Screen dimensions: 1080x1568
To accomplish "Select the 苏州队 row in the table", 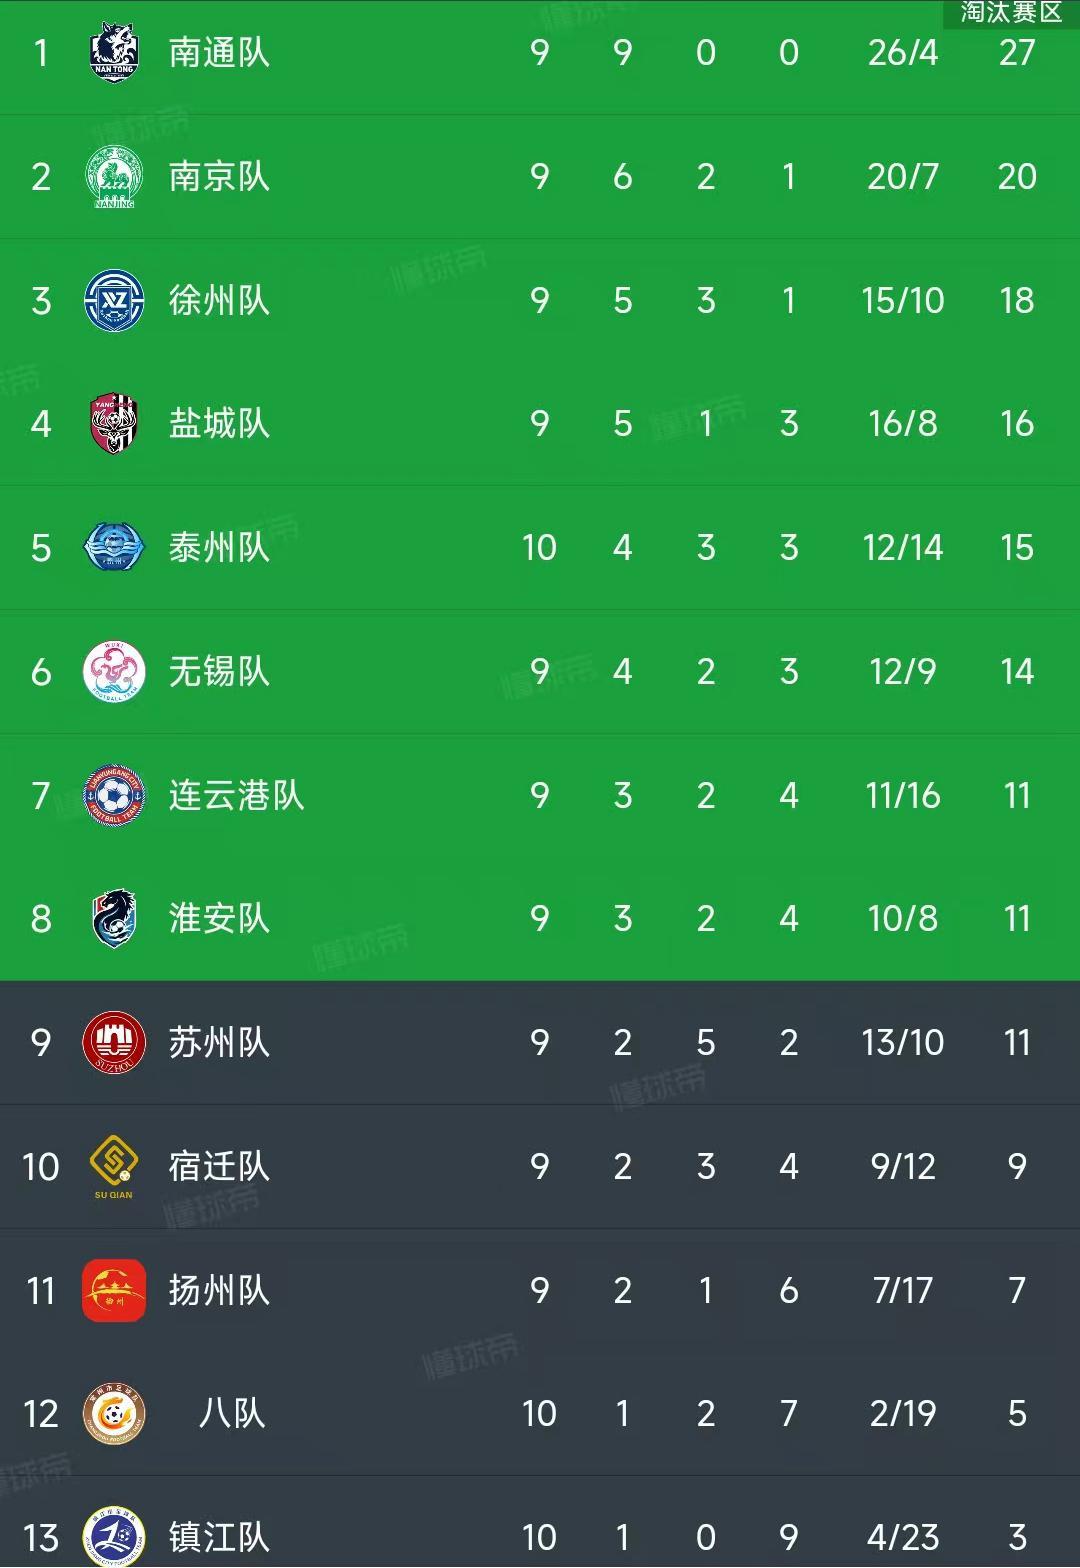I will pyautogui.click(x=540, y=1043).
